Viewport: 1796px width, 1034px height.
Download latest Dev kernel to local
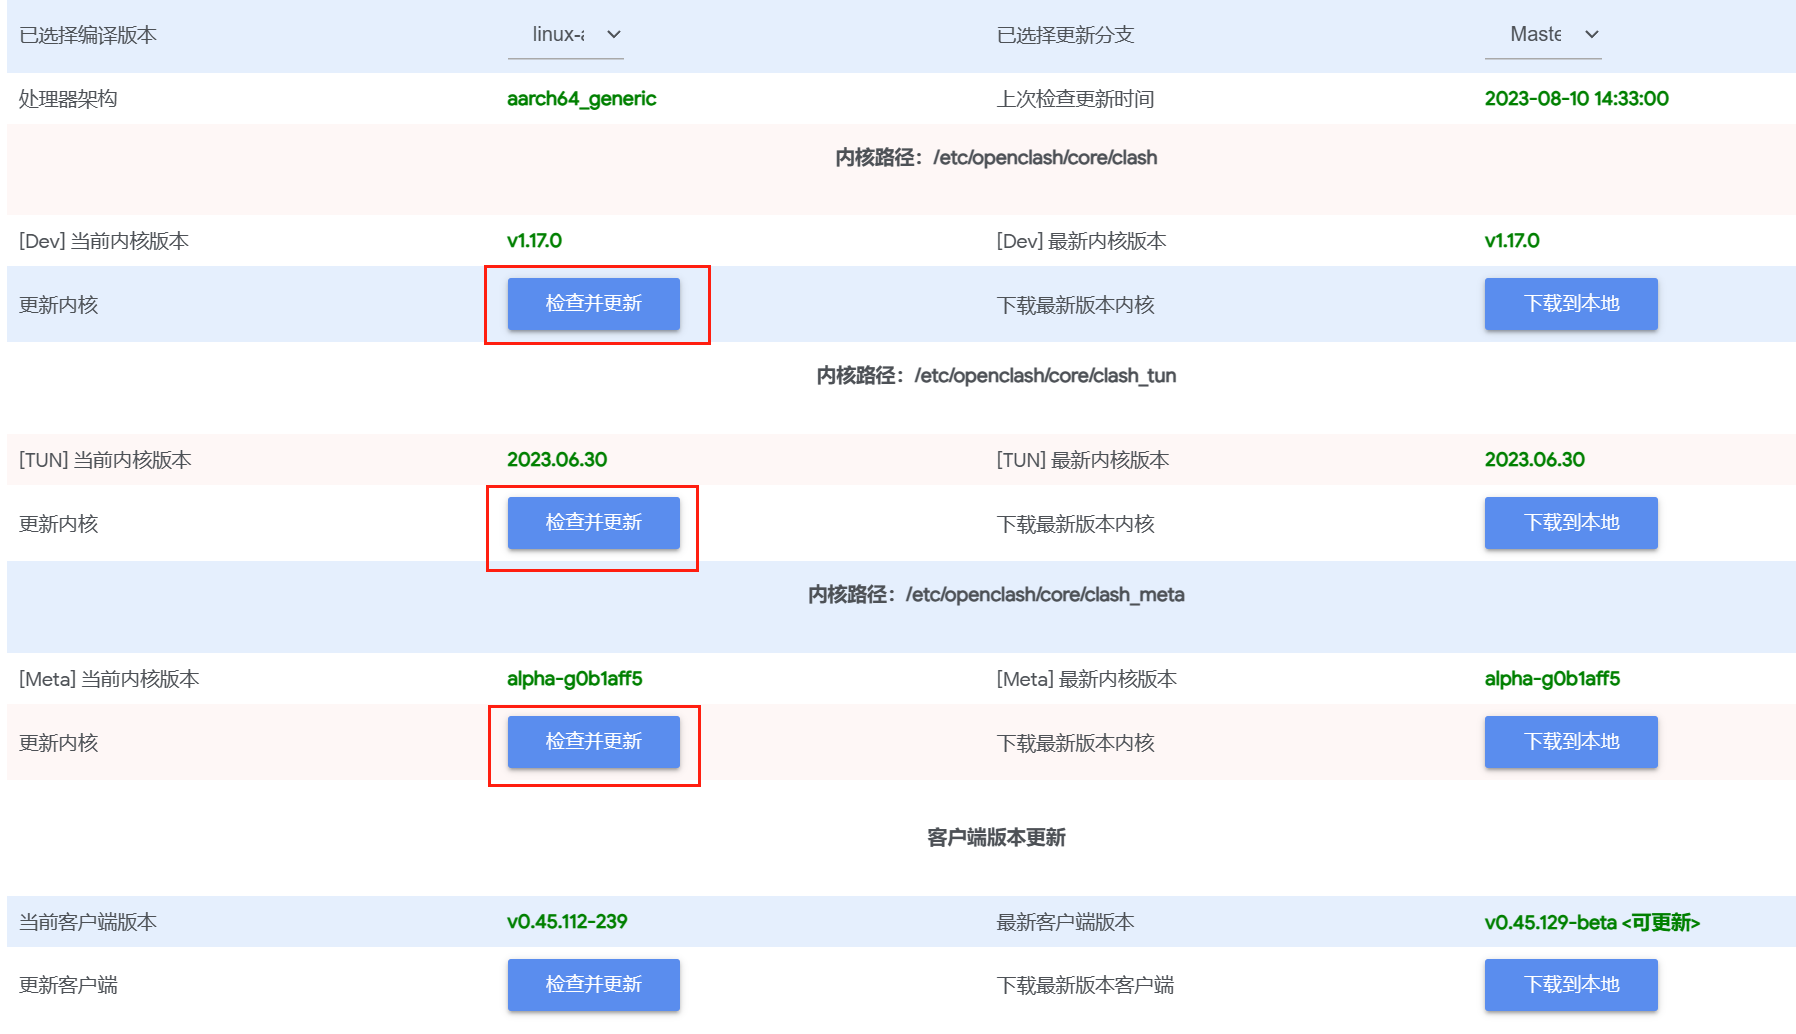(1571, 304)
